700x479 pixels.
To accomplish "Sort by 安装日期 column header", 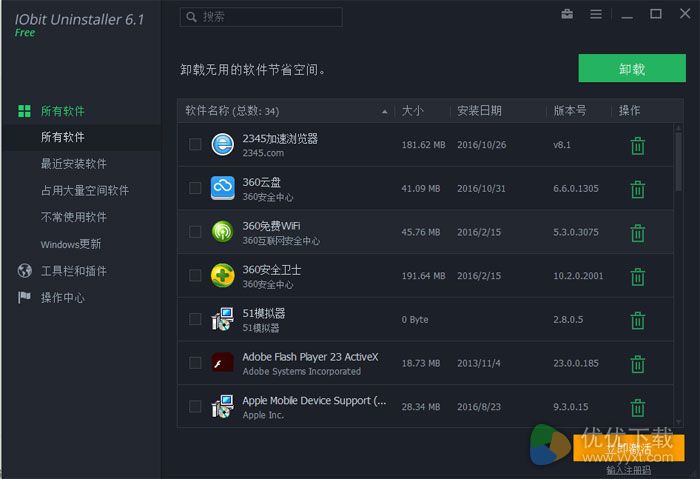I will pos(498,111).
